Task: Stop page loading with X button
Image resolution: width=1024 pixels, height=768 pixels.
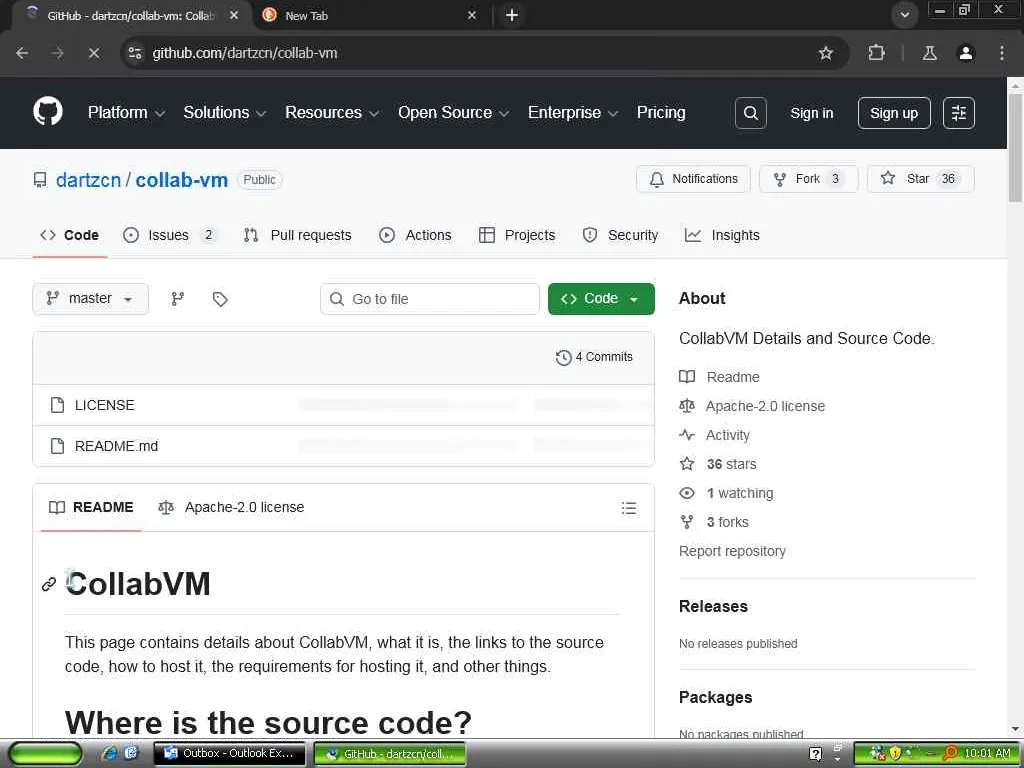Action: [94, 53]
